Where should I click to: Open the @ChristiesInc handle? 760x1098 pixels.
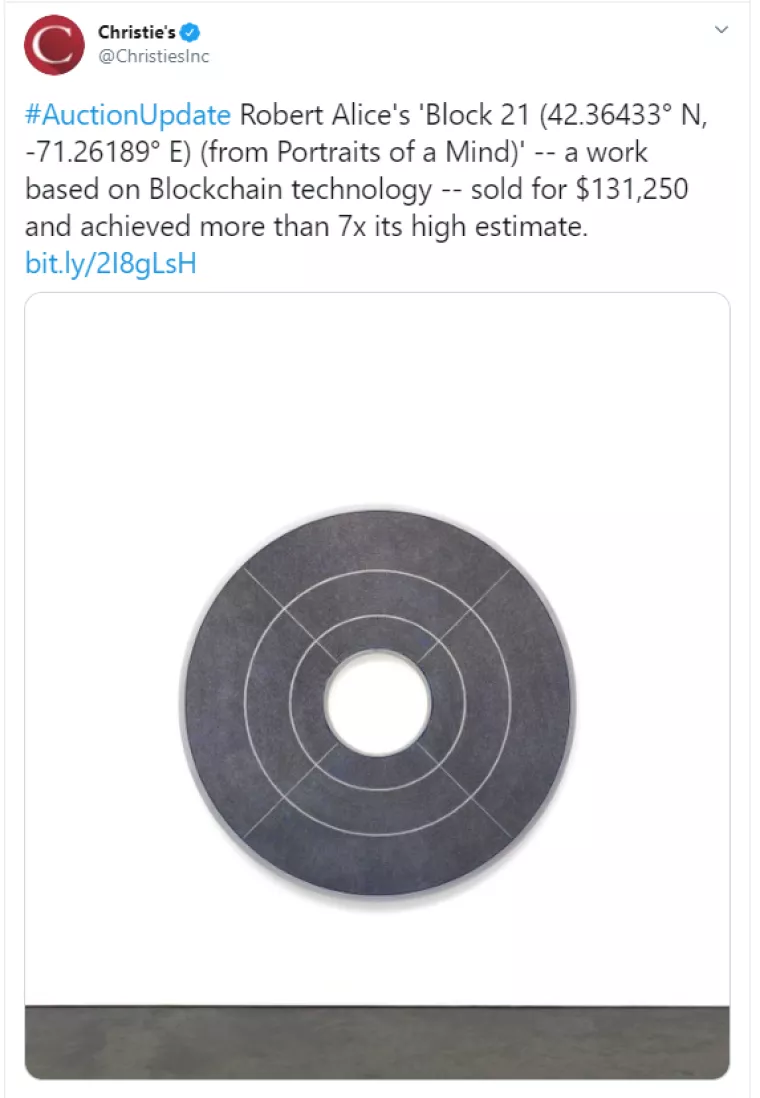153,56
